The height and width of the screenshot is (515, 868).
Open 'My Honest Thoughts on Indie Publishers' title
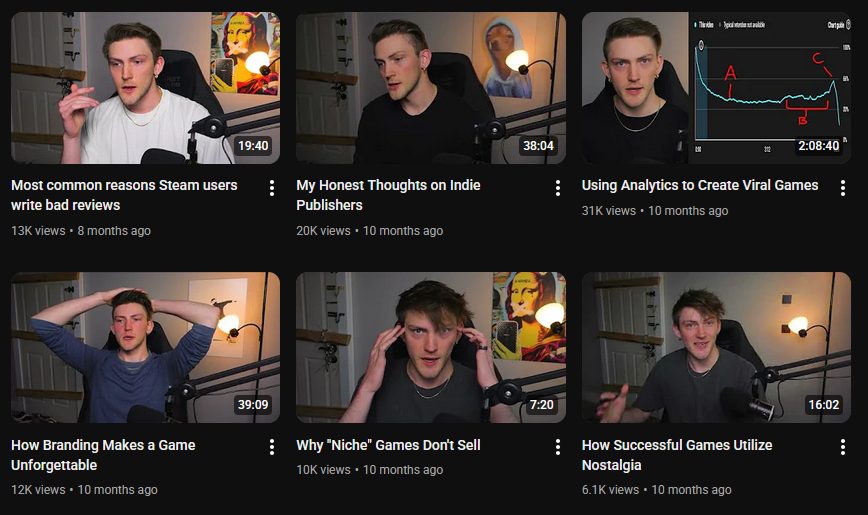[388, 195]
